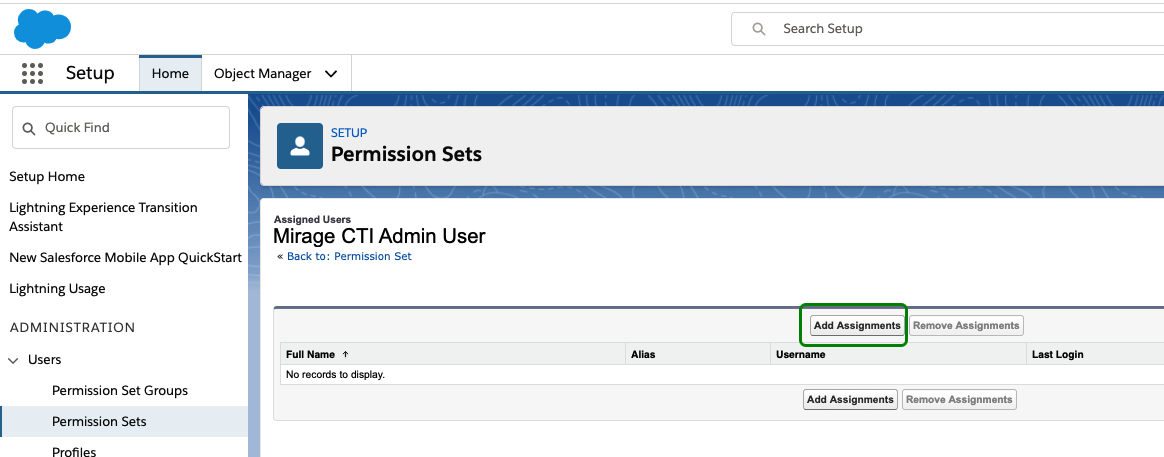
Task: Select Lightning Usage in sidebar
Action: pos(57,289)
